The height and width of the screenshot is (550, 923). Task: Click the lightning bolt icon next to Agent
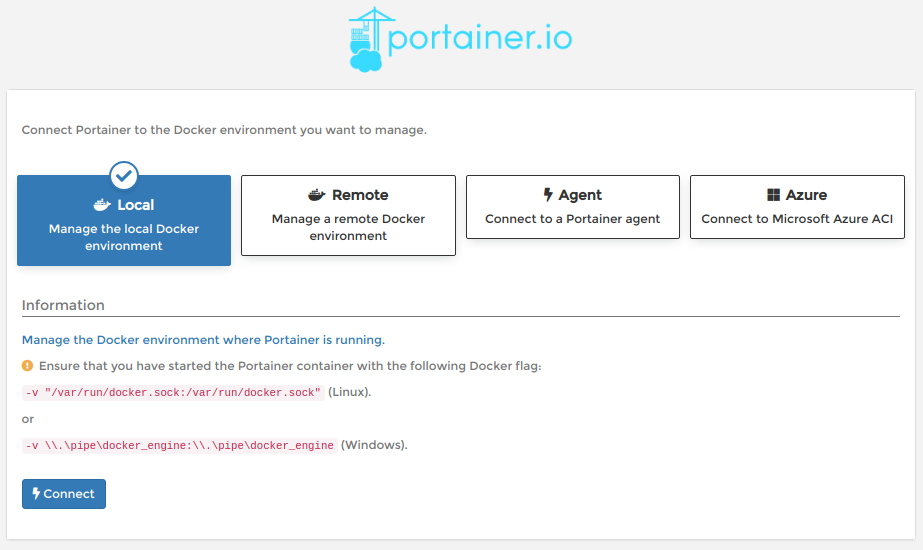pos(547,195)
